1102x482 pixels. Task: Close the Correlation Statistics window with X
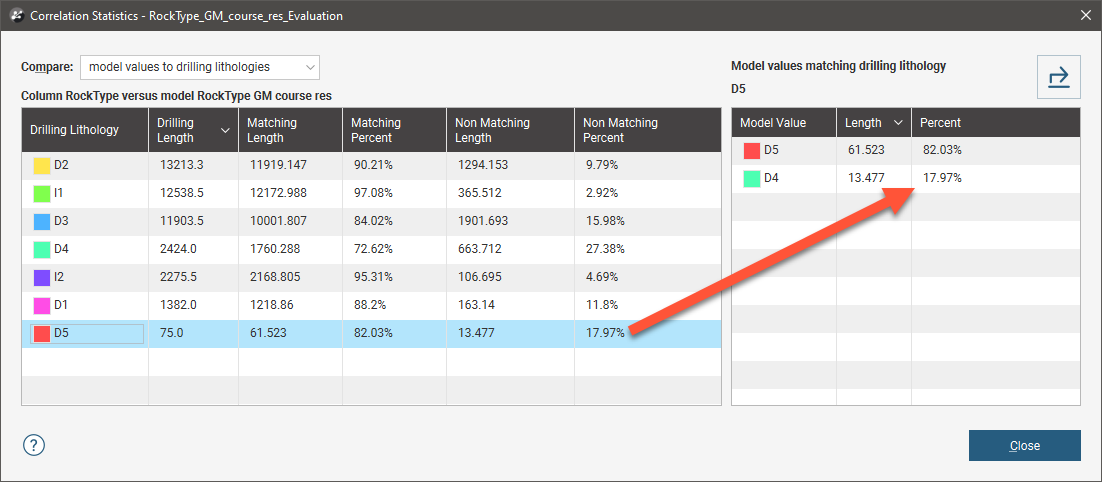tap(1086, 15)
